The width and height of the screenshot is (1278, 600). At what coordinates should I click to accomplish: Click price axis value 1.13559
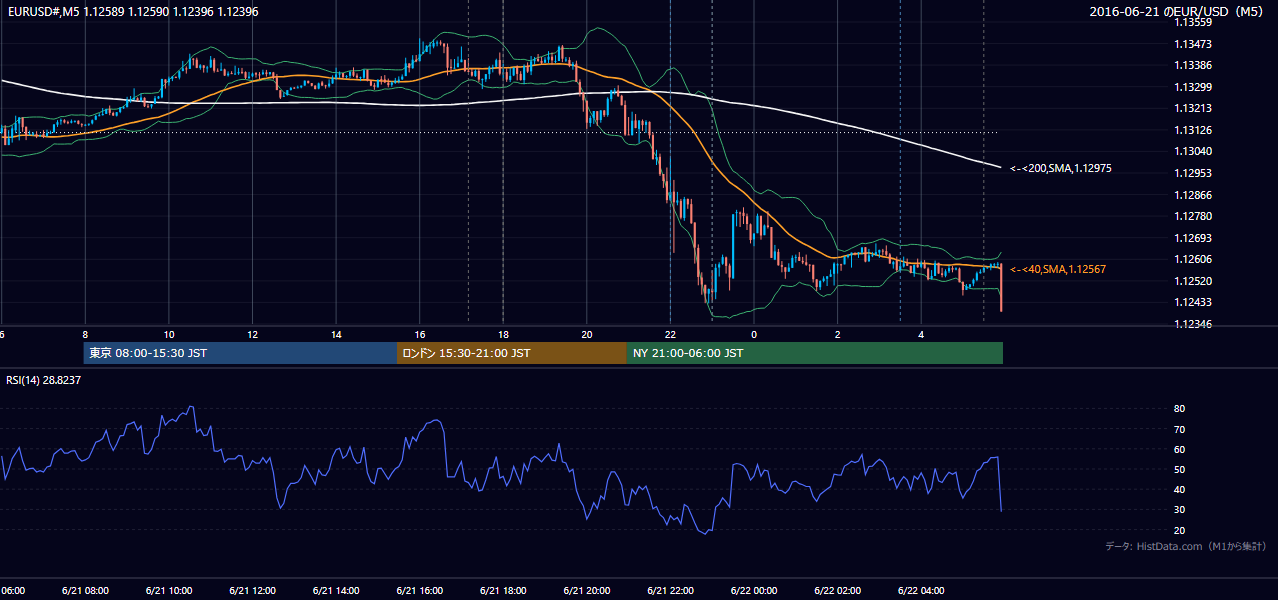point(1193,22)
